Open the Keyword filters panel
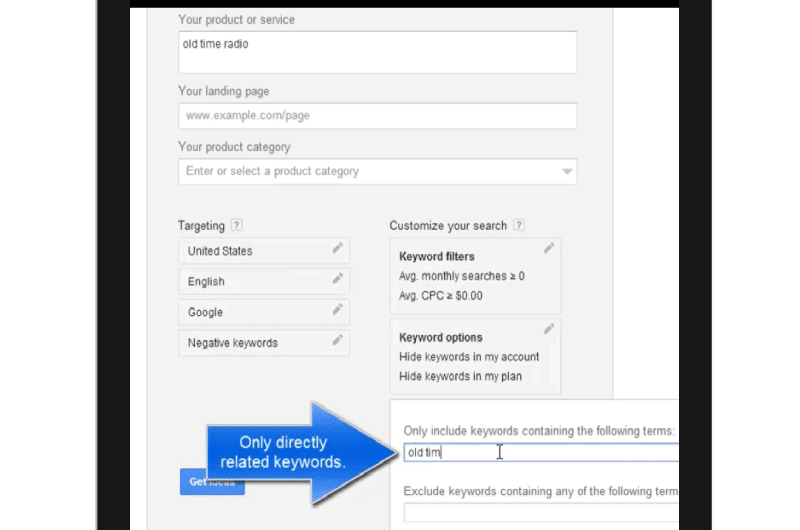 [476, 276]
